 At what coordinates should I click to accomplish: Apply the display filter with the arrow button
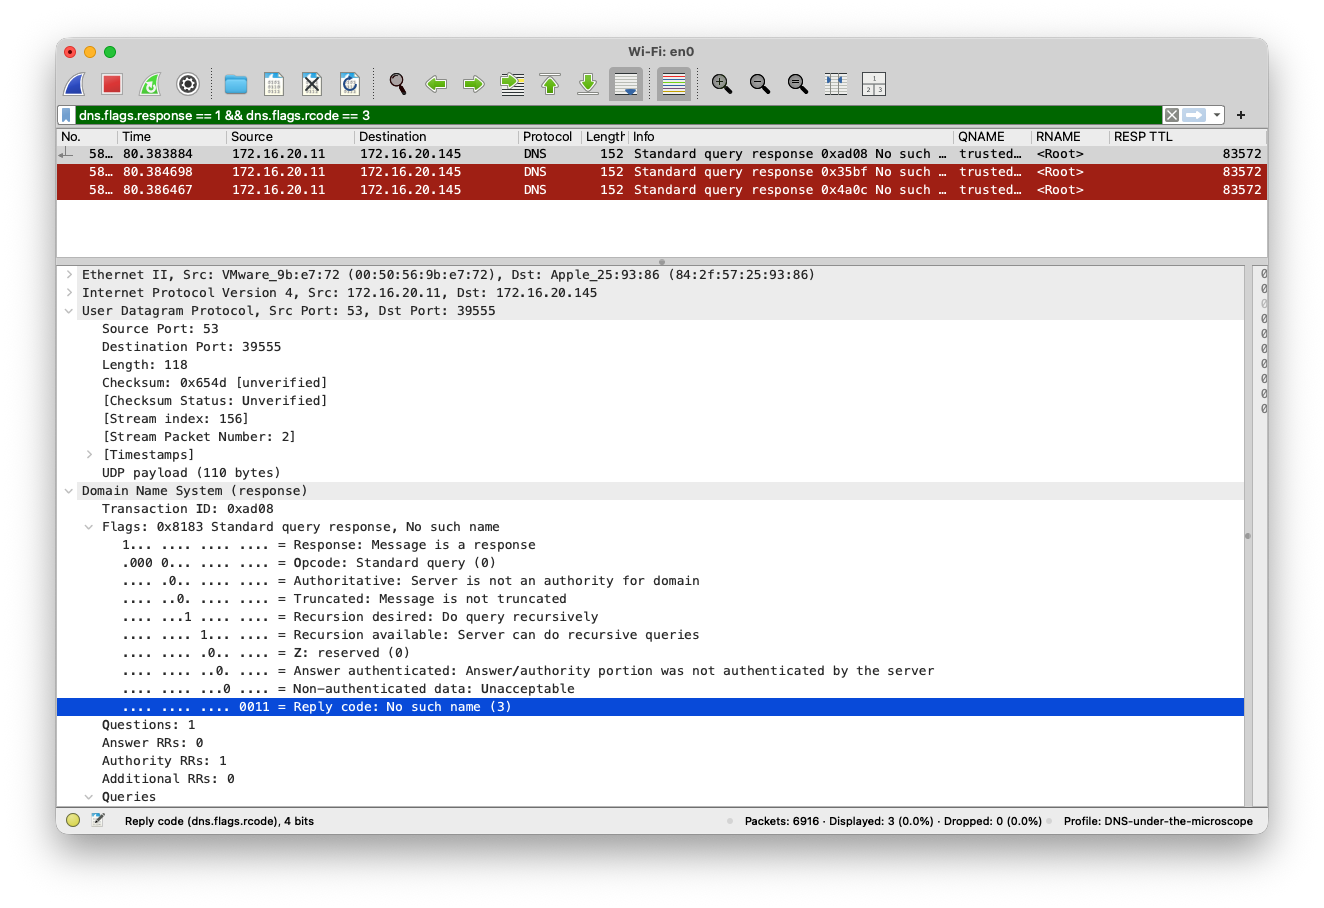pos(1194,115)
